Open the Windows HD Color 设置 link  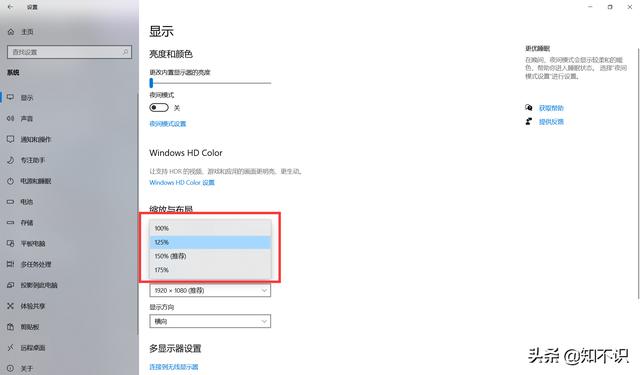point(182,182)
